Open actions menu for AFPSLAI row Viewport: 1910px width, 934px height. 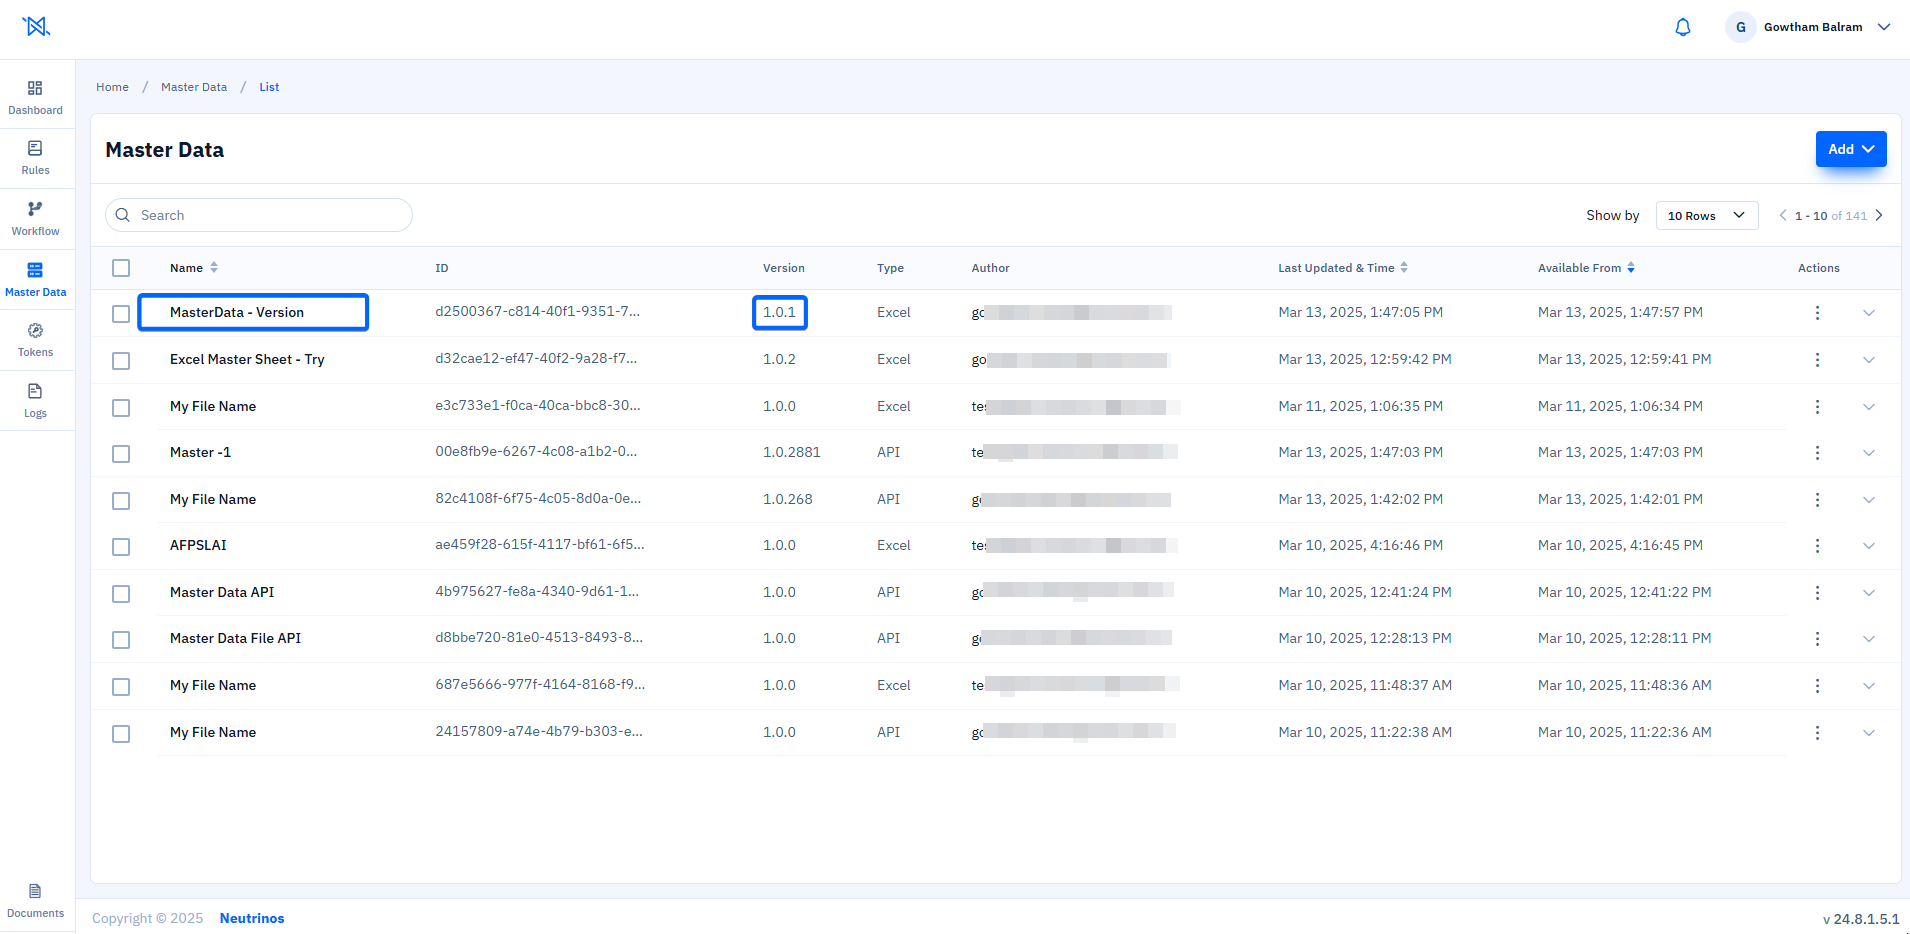click(x=1817, y=546)
